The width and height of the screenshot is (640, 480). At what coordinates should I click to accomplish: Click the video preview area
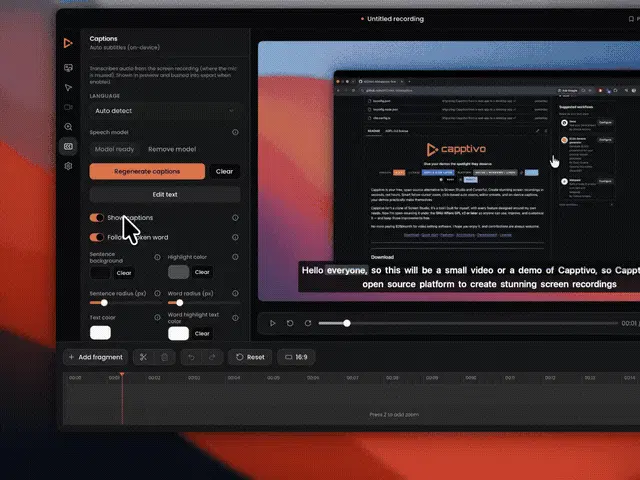coord(449,171)
